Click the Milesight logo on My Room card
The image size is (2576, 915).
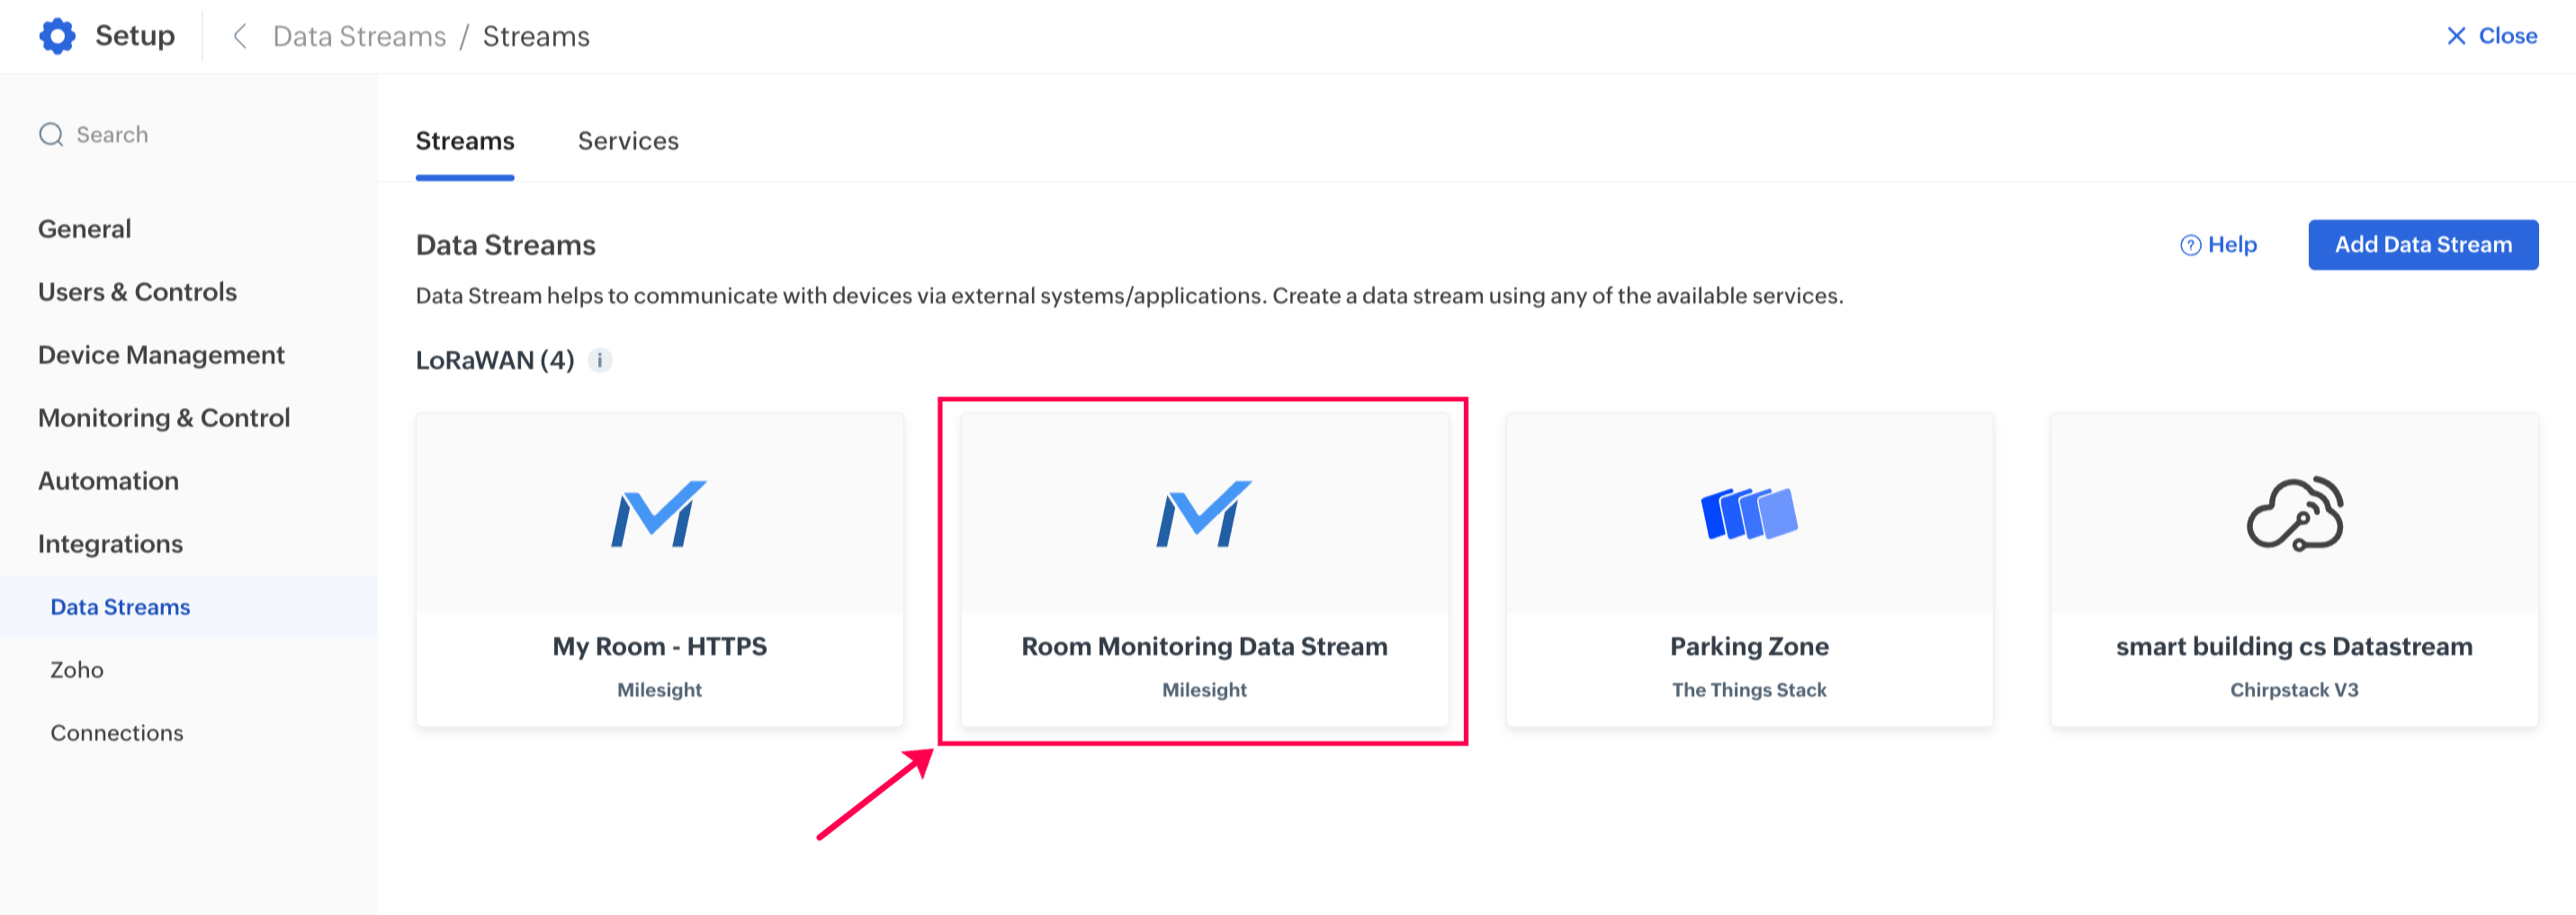point(659,514)
